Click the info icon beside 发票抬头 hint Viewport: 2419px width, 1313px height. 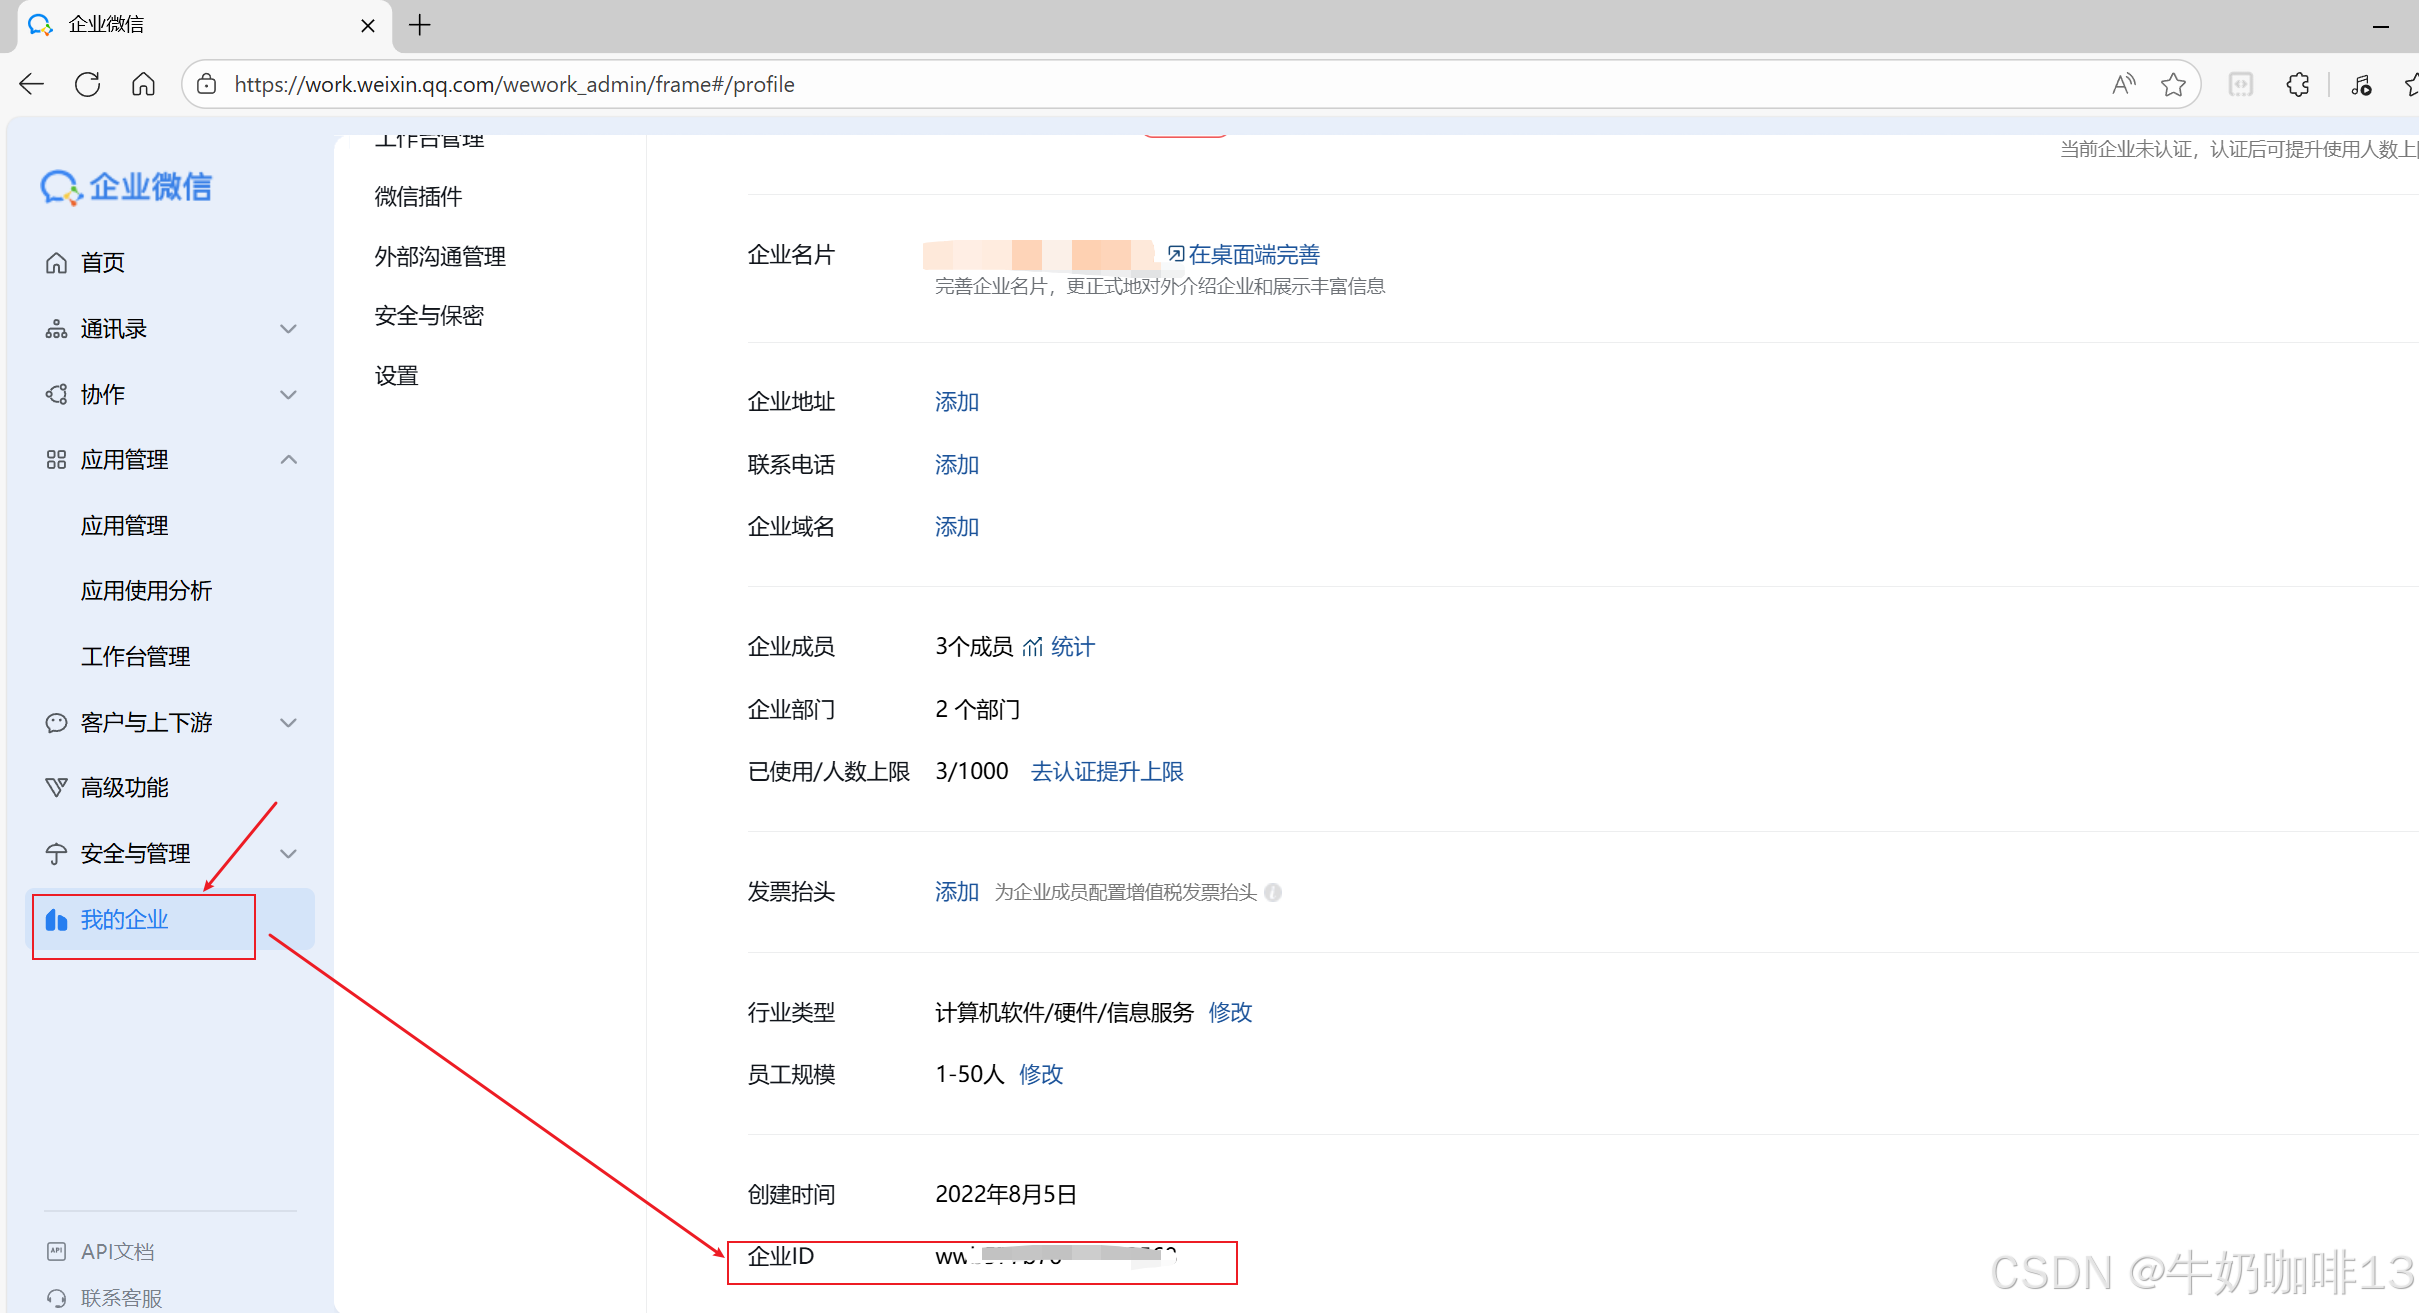[1273, 892]
